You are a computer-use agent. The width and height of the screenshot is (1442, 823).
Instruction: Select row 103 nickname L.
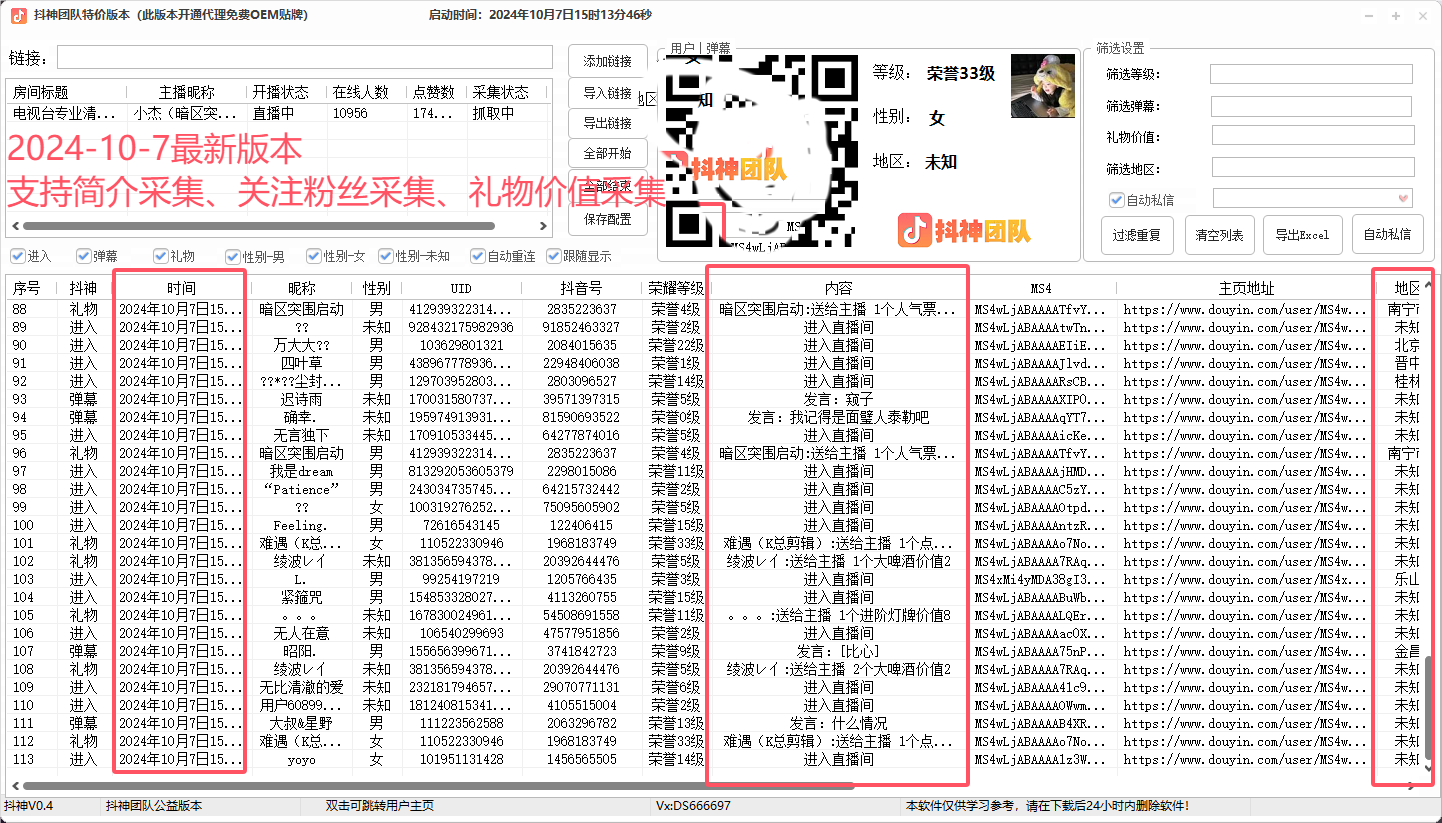point(301,579)
